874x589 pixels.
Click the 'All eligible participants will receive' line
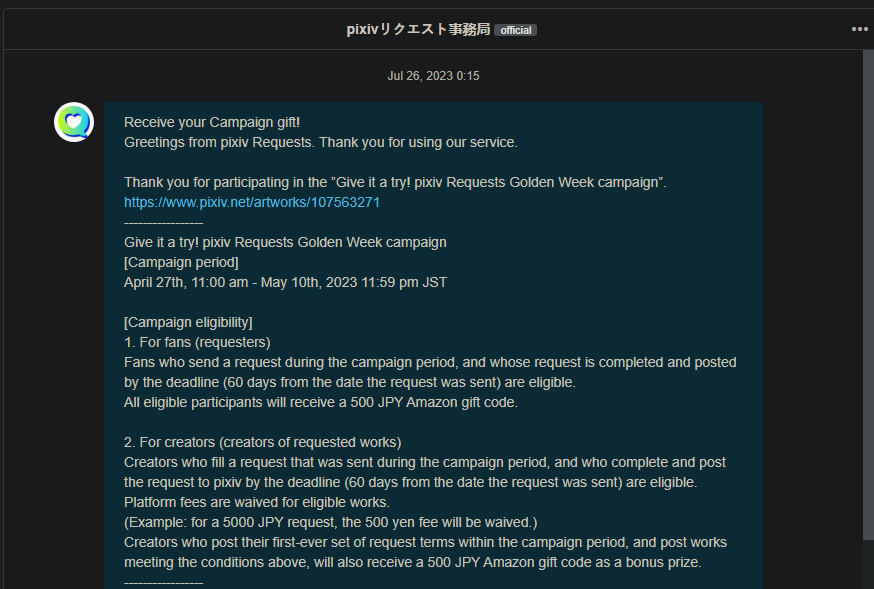tap(321, 402)
